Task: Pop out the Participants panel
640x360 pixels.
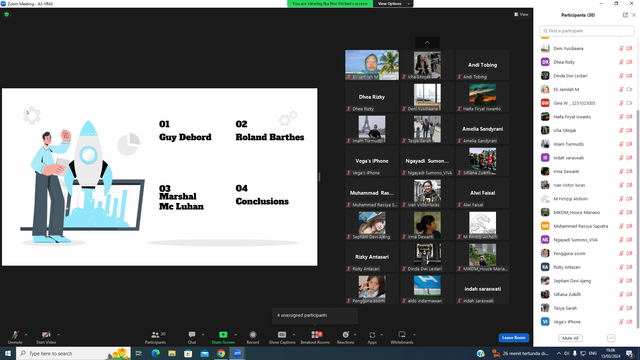Action: point(625,15)
